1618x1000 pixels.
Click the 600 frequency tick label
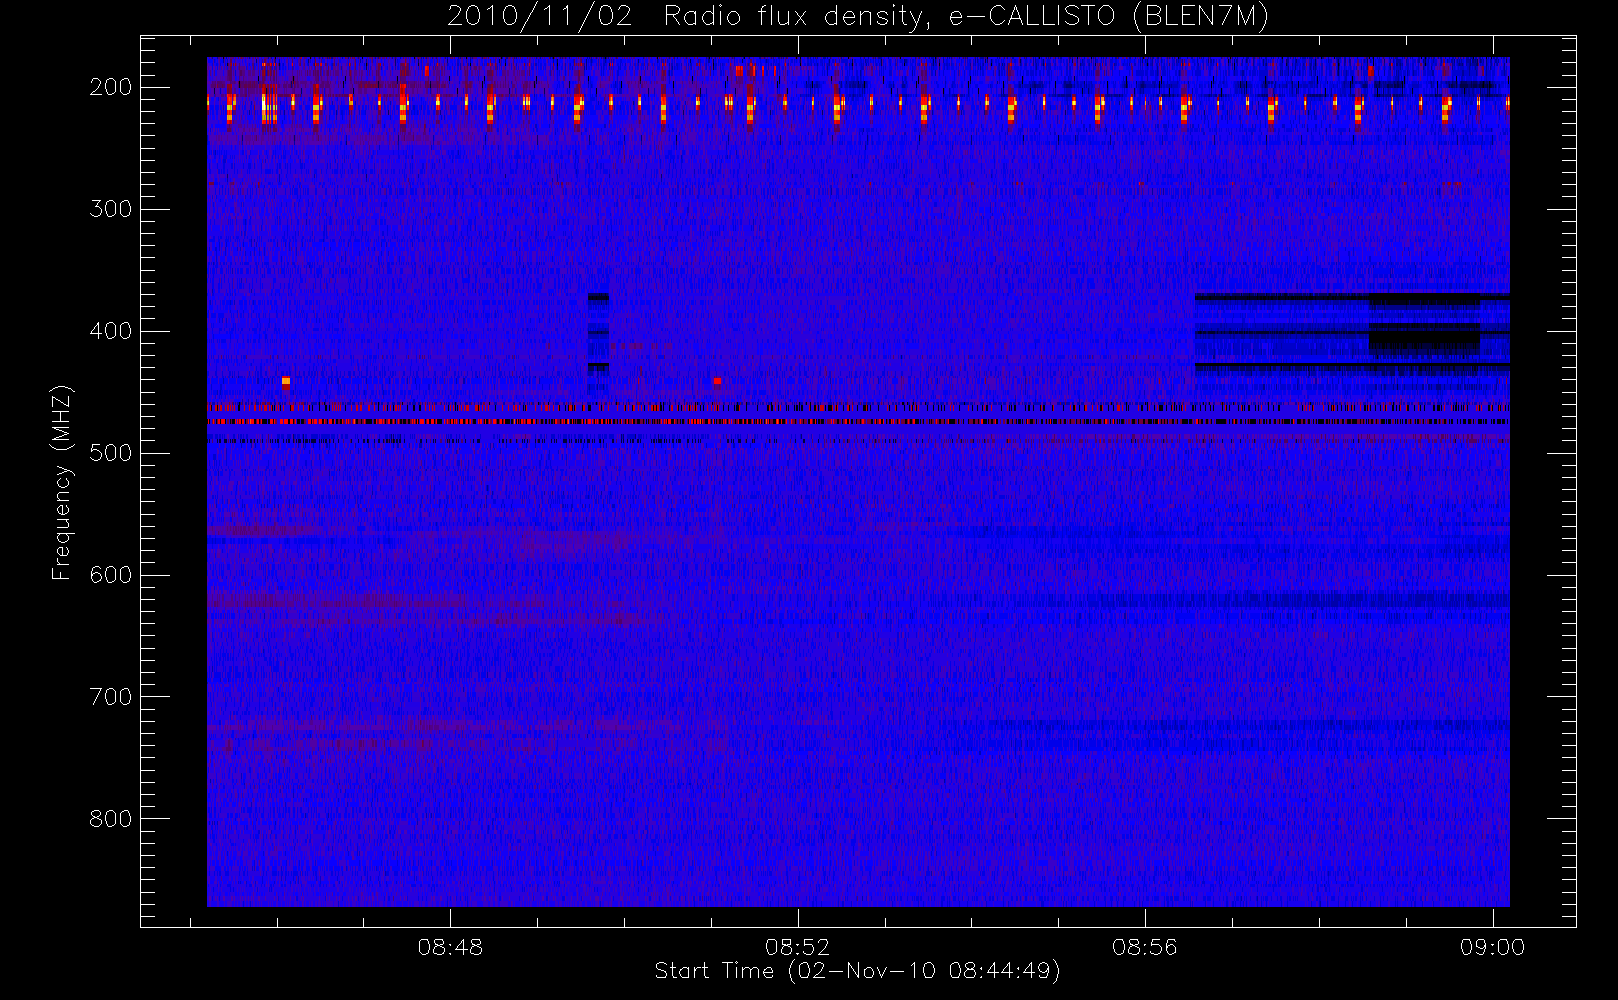point(110,575)
